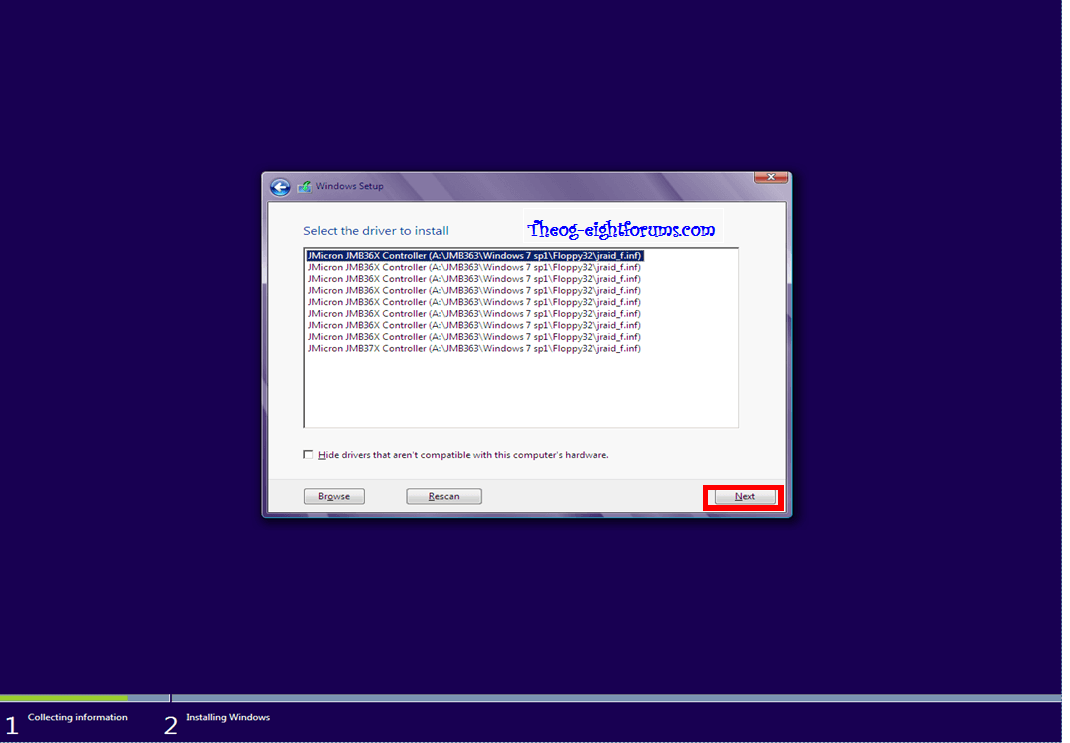Select the sixth JMB36X Controller entry

coord(474,314)
